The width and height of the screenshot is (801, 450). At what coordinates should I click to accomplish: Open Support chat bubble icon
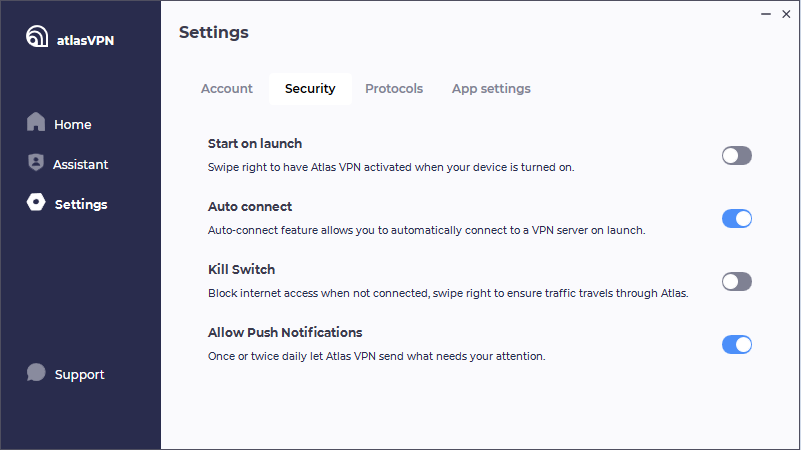pos(36,372)
